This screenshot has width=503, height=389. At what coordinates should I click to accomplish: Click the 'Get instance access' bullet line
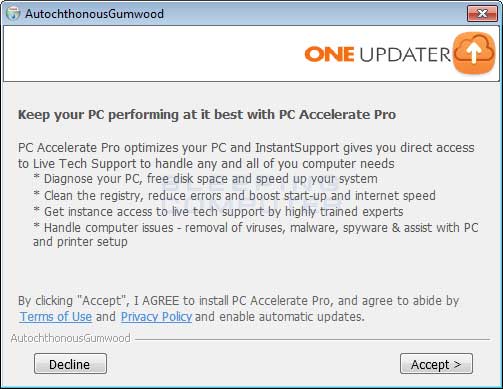218,212
